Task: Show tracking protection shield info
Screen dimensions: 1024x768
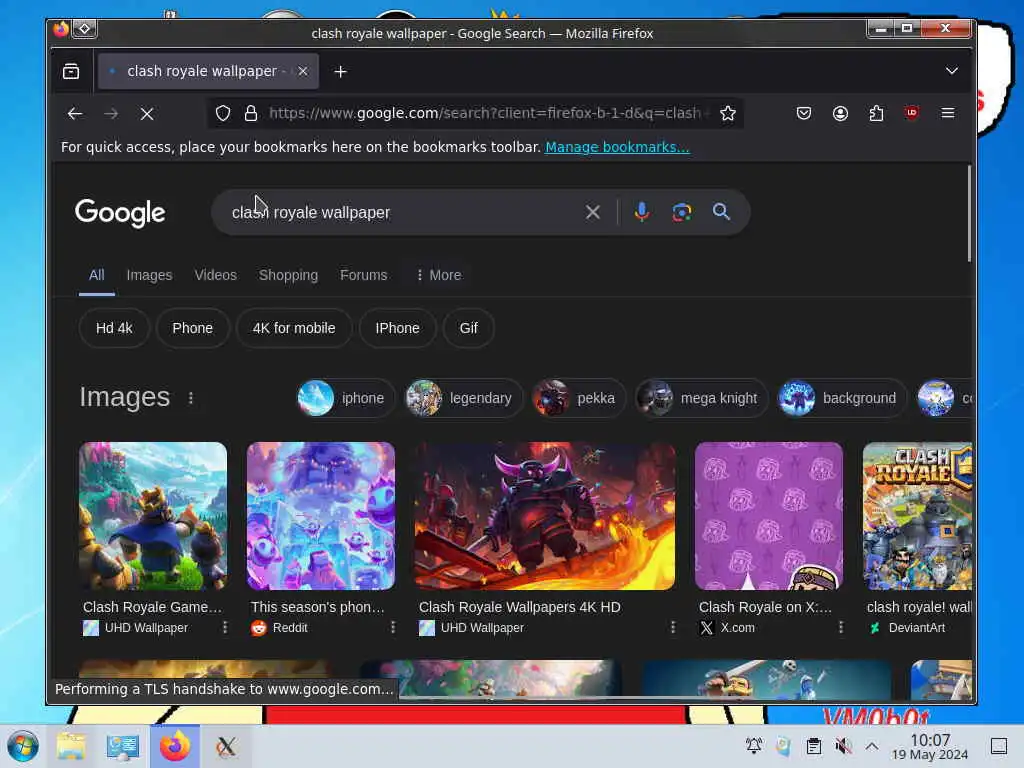Action: click(x=223, y=114)
